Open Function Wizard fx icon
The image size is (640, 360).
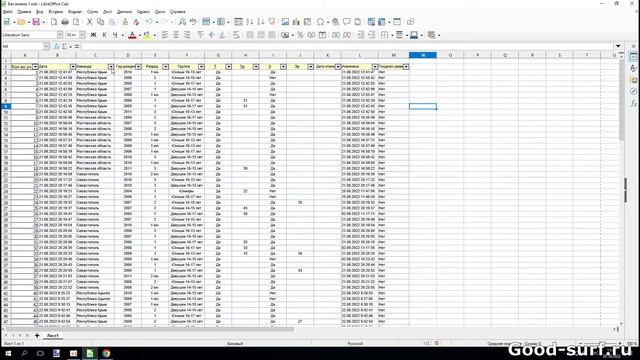point(57,47)
